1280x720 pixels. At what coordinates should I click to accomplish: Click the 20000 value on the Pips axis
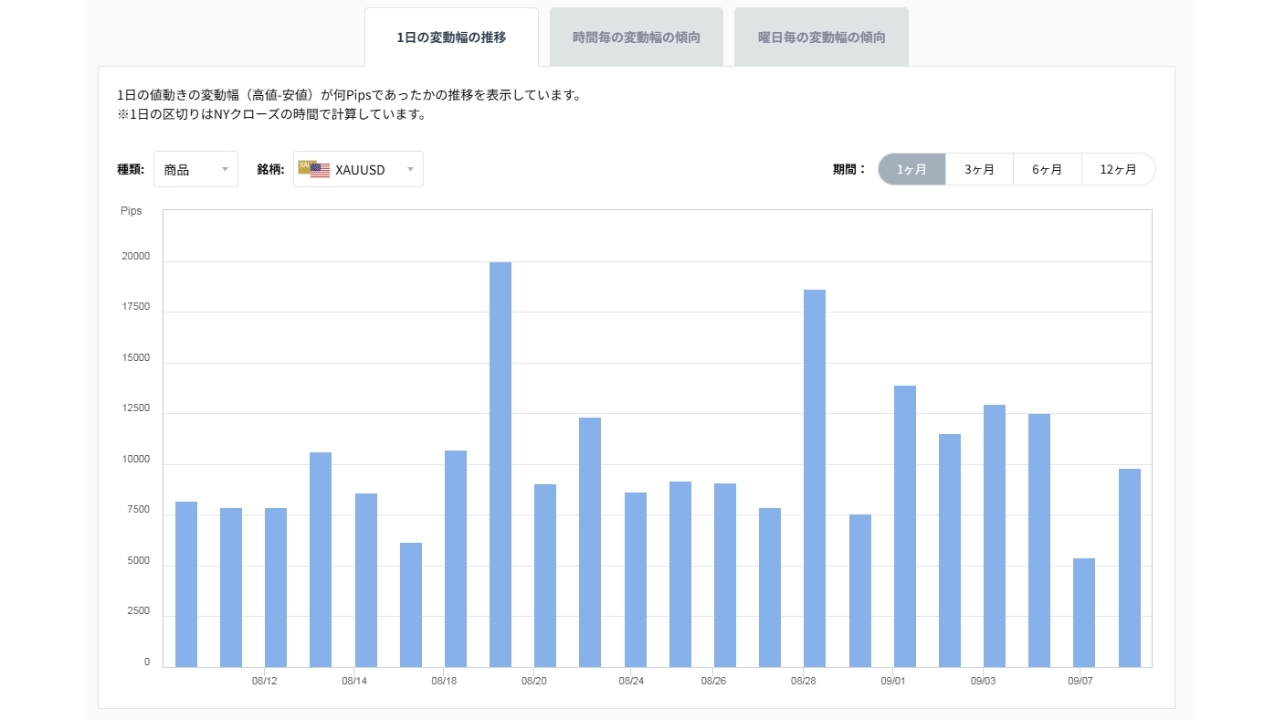(135, 256)
